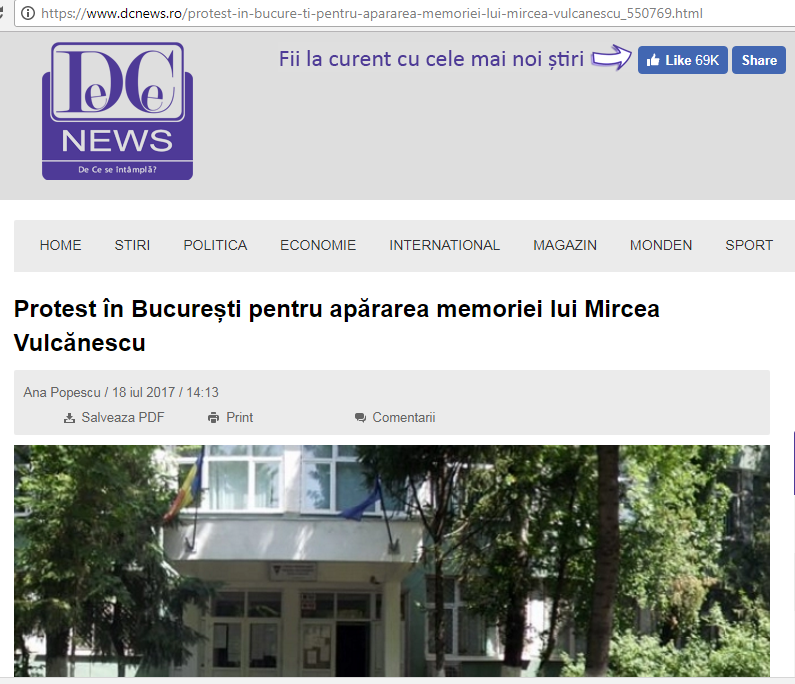This screenshot has height=684, width=795.
Task: Go to the SPORT category
Action: tap(749, 245)
